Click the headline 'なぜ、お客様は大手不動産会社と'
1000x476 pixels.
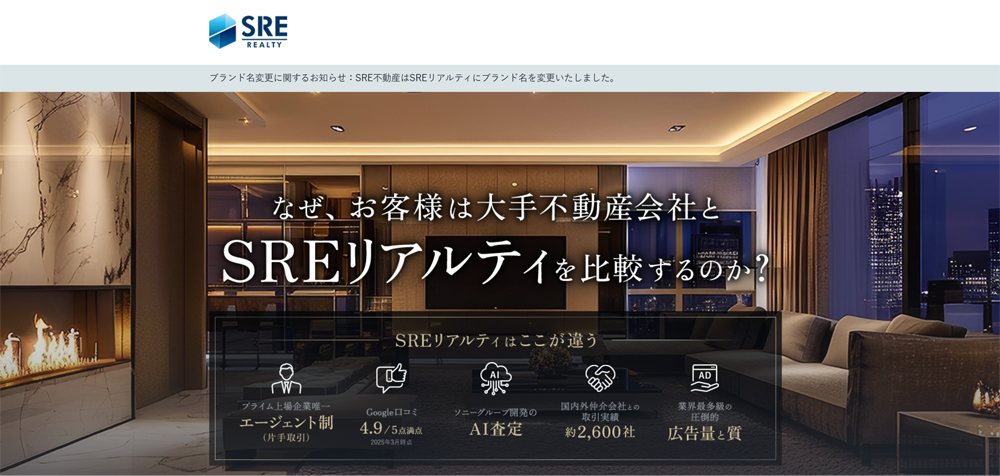[496, 209]
